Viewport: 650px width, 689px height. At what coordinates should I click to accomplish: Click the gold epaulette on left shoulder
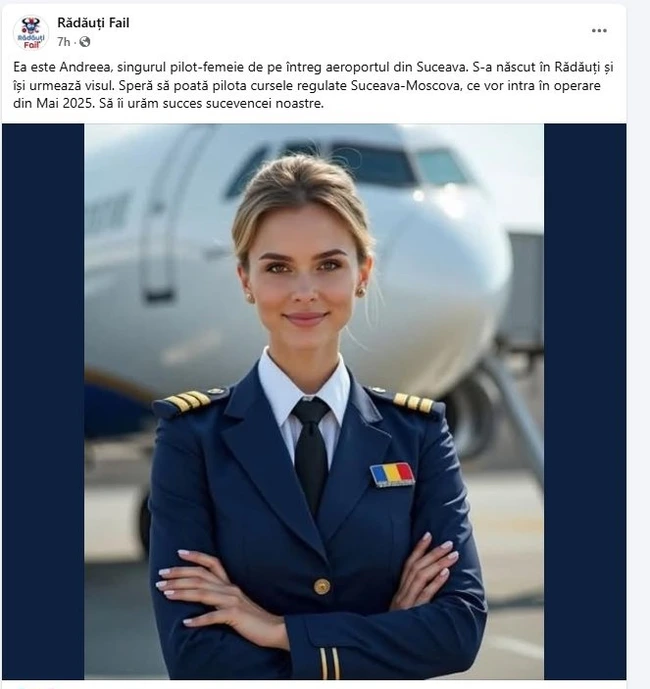(186, 401)
